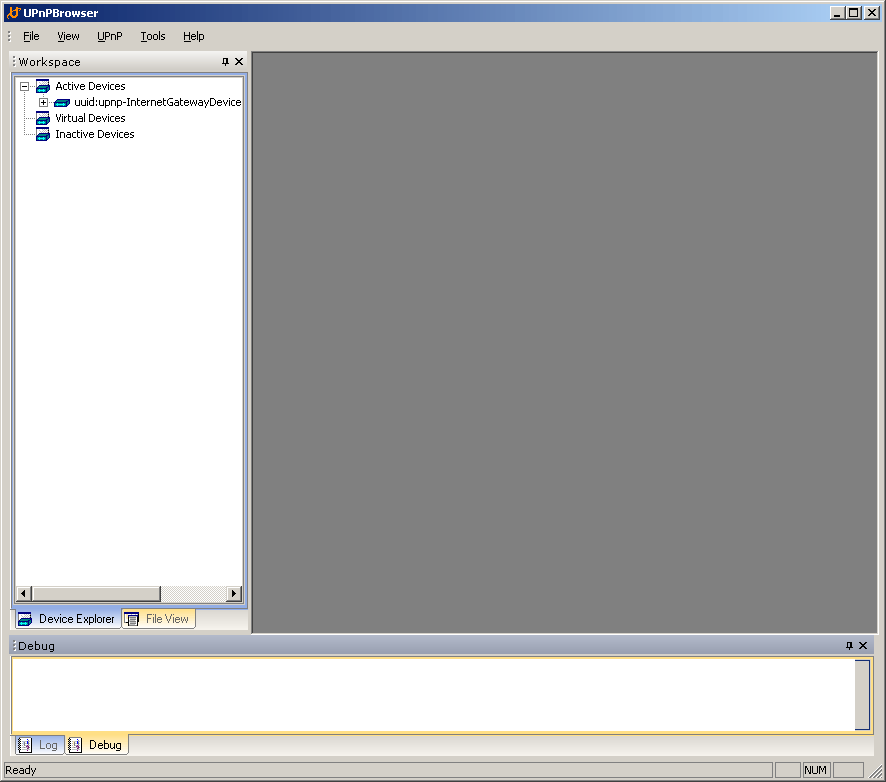886x782 pixels.
Task: Click the Workspace scroll right arrow
Action: tap(234, 593)
